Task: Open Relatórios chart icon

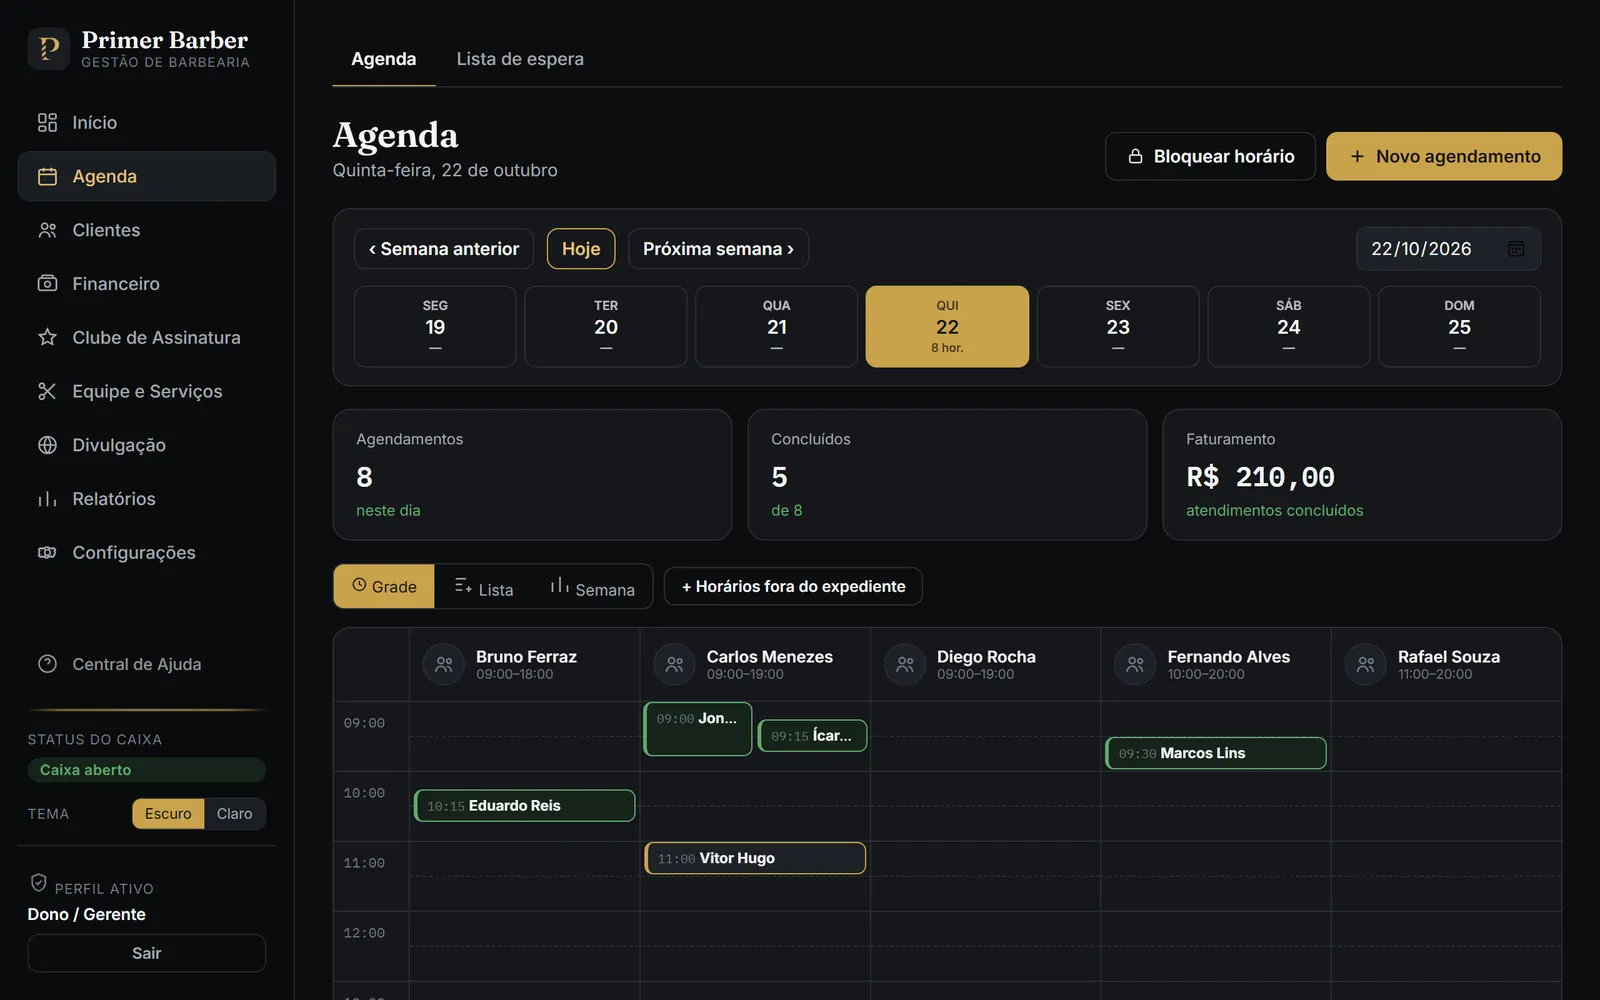Action: coord(47,499)
